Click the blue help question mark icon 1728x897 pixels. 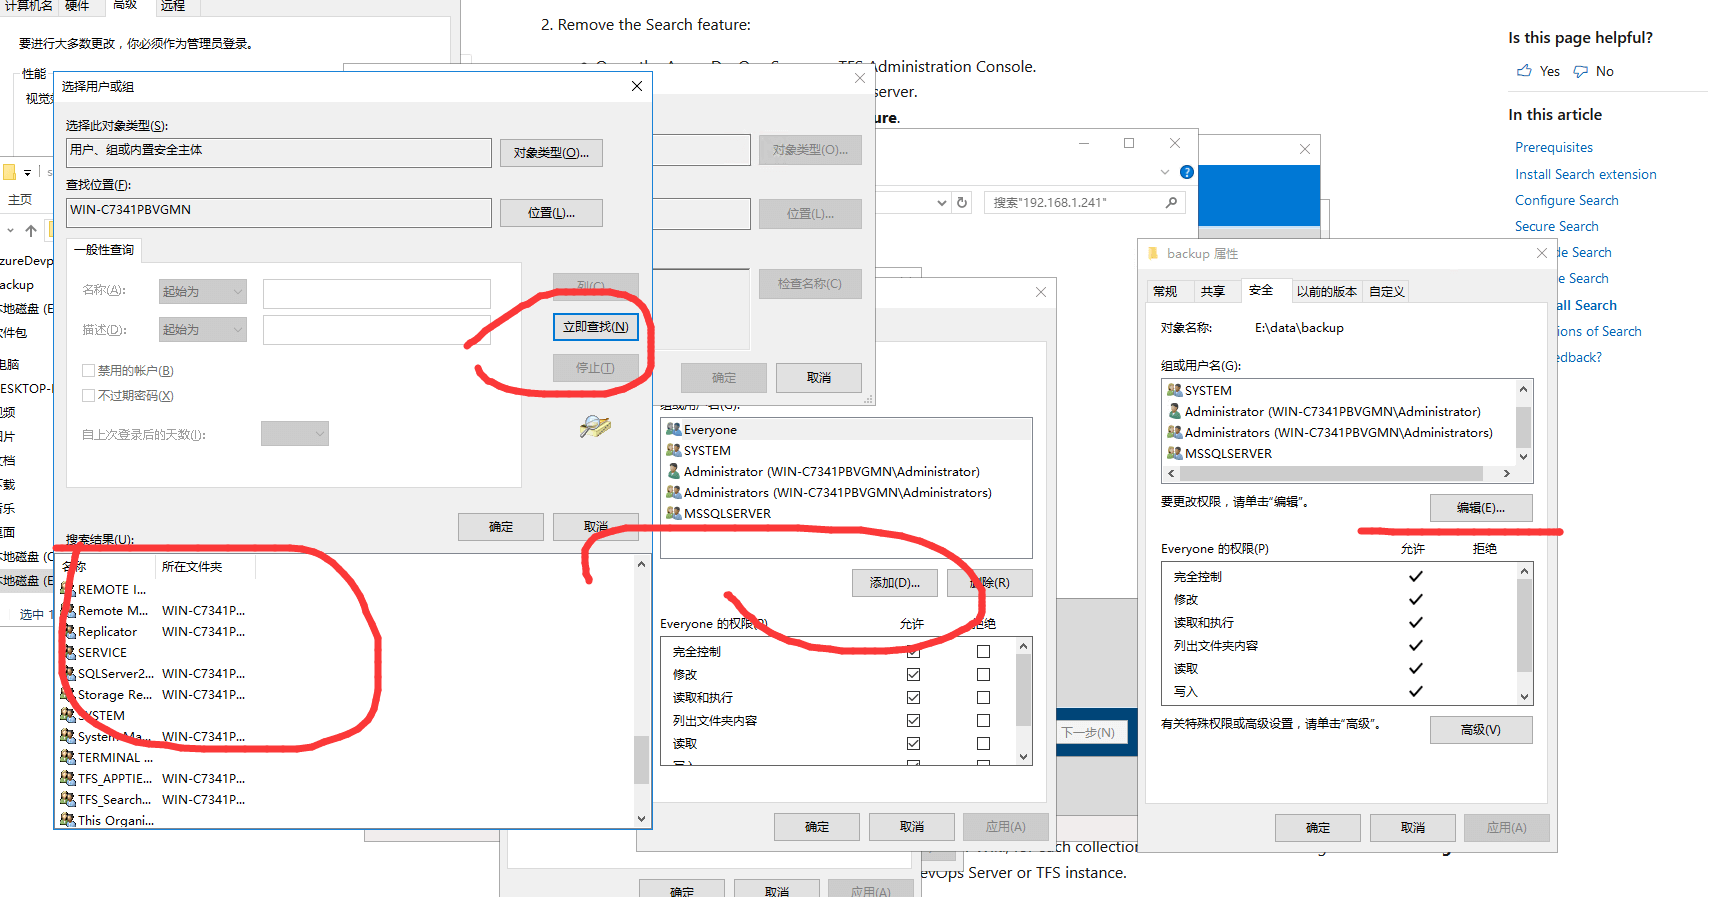1187,172
